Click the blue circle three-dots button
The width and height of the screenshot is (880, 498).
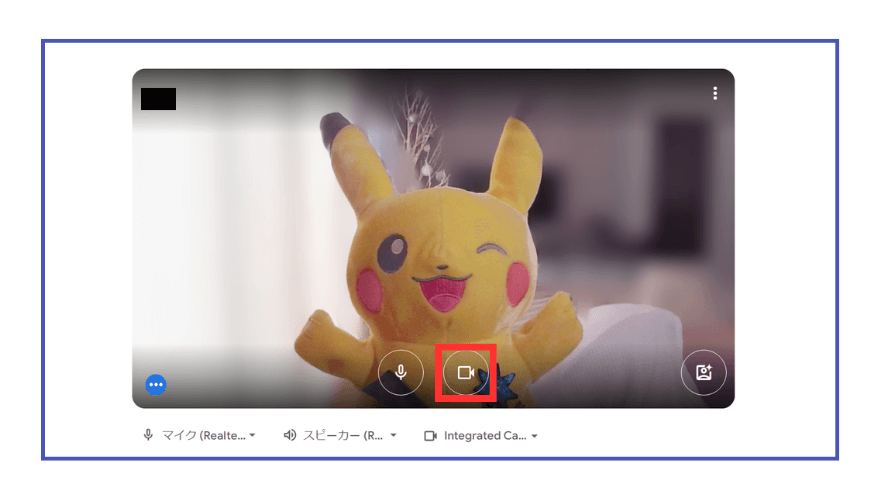156,384
